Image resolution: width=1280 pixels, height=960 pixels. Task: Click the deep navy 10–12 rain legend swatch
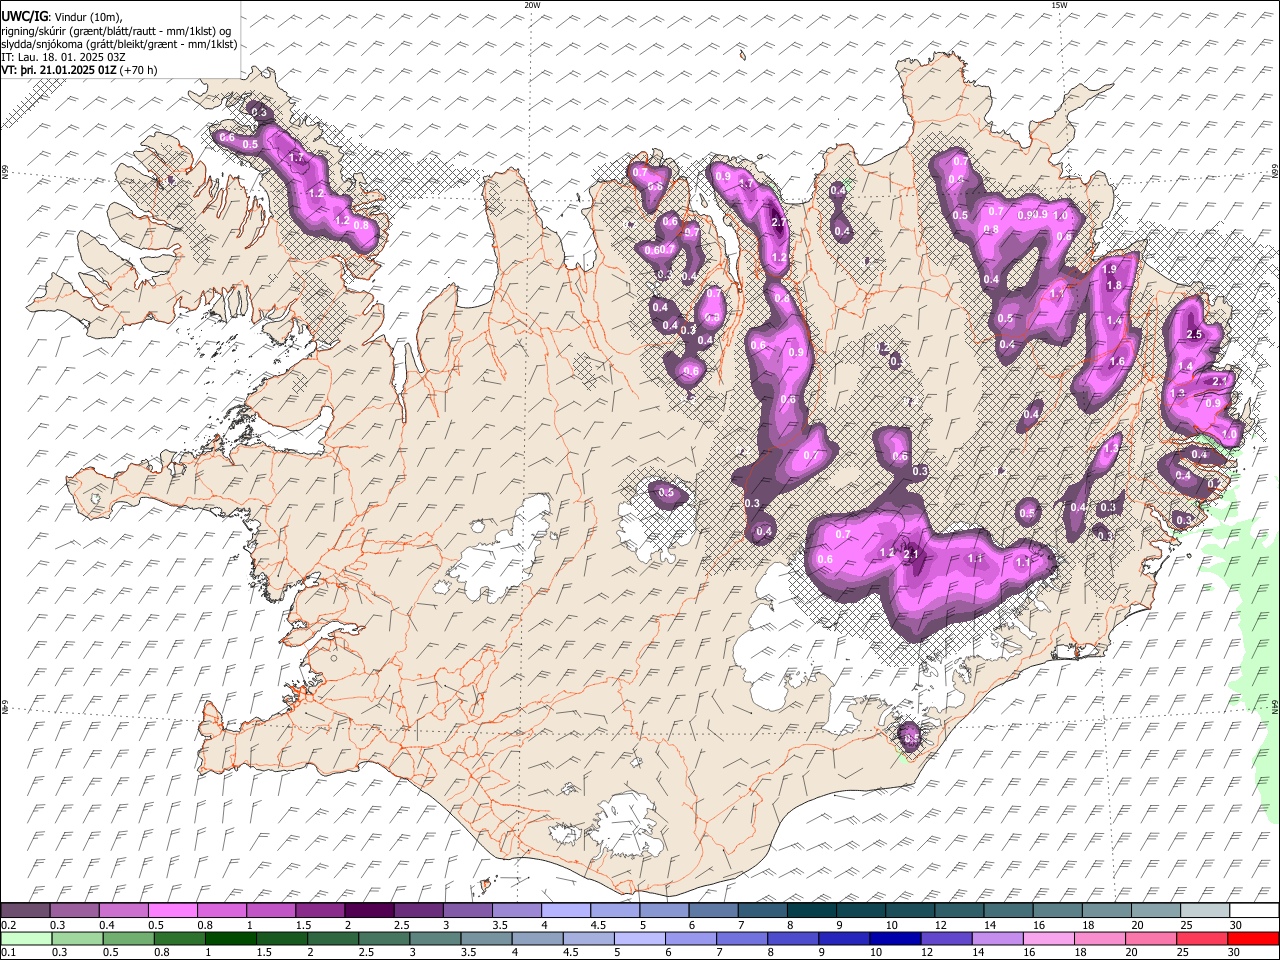895,939
